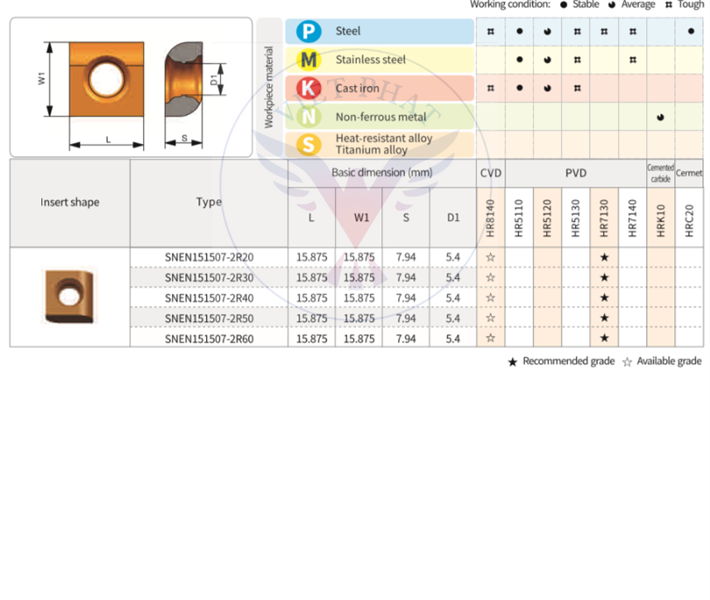Click the HRC20 grade header

pos(689,221)
